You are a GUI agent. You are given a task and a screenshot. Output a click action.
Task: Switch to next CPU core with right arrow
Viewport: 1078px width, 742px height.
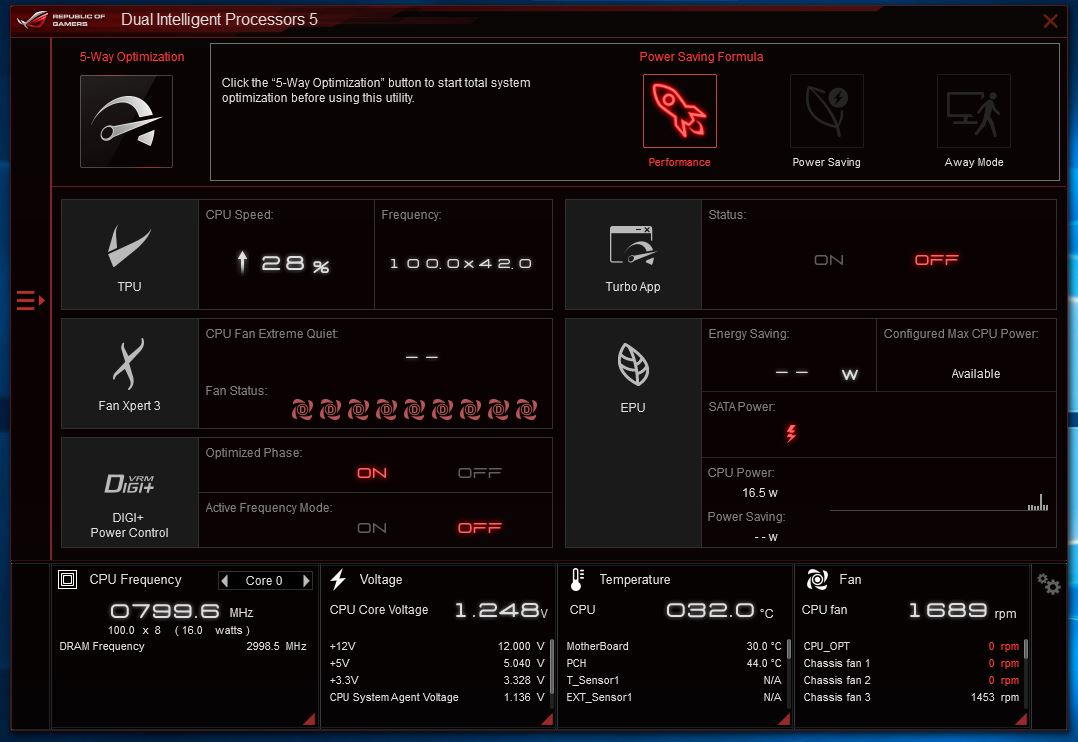(x=306, y=581)
